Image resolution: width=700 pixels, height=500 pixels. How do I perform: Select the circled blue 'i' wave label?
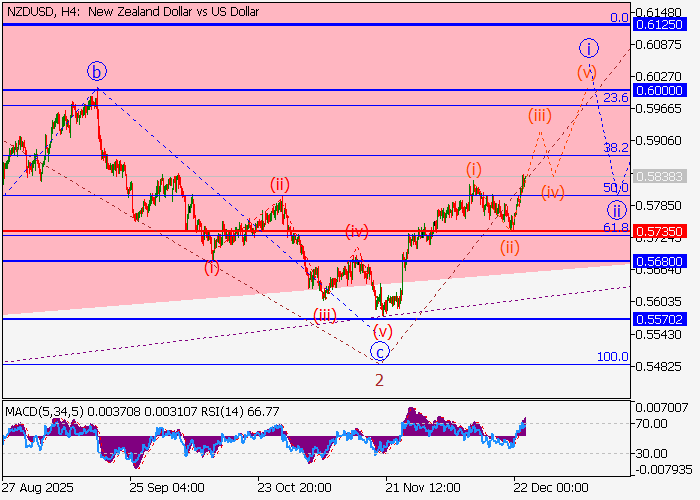pyautogui.click(x=589, y=47)
